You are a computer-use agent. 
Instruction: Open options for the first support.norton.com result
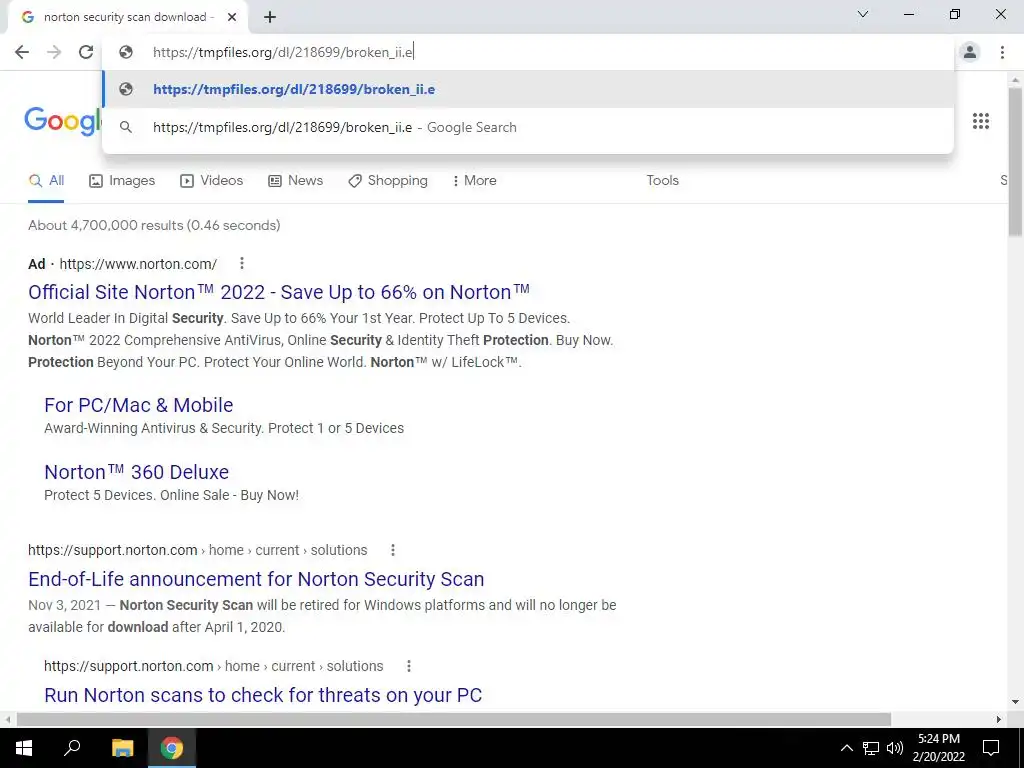pos(392,551)
